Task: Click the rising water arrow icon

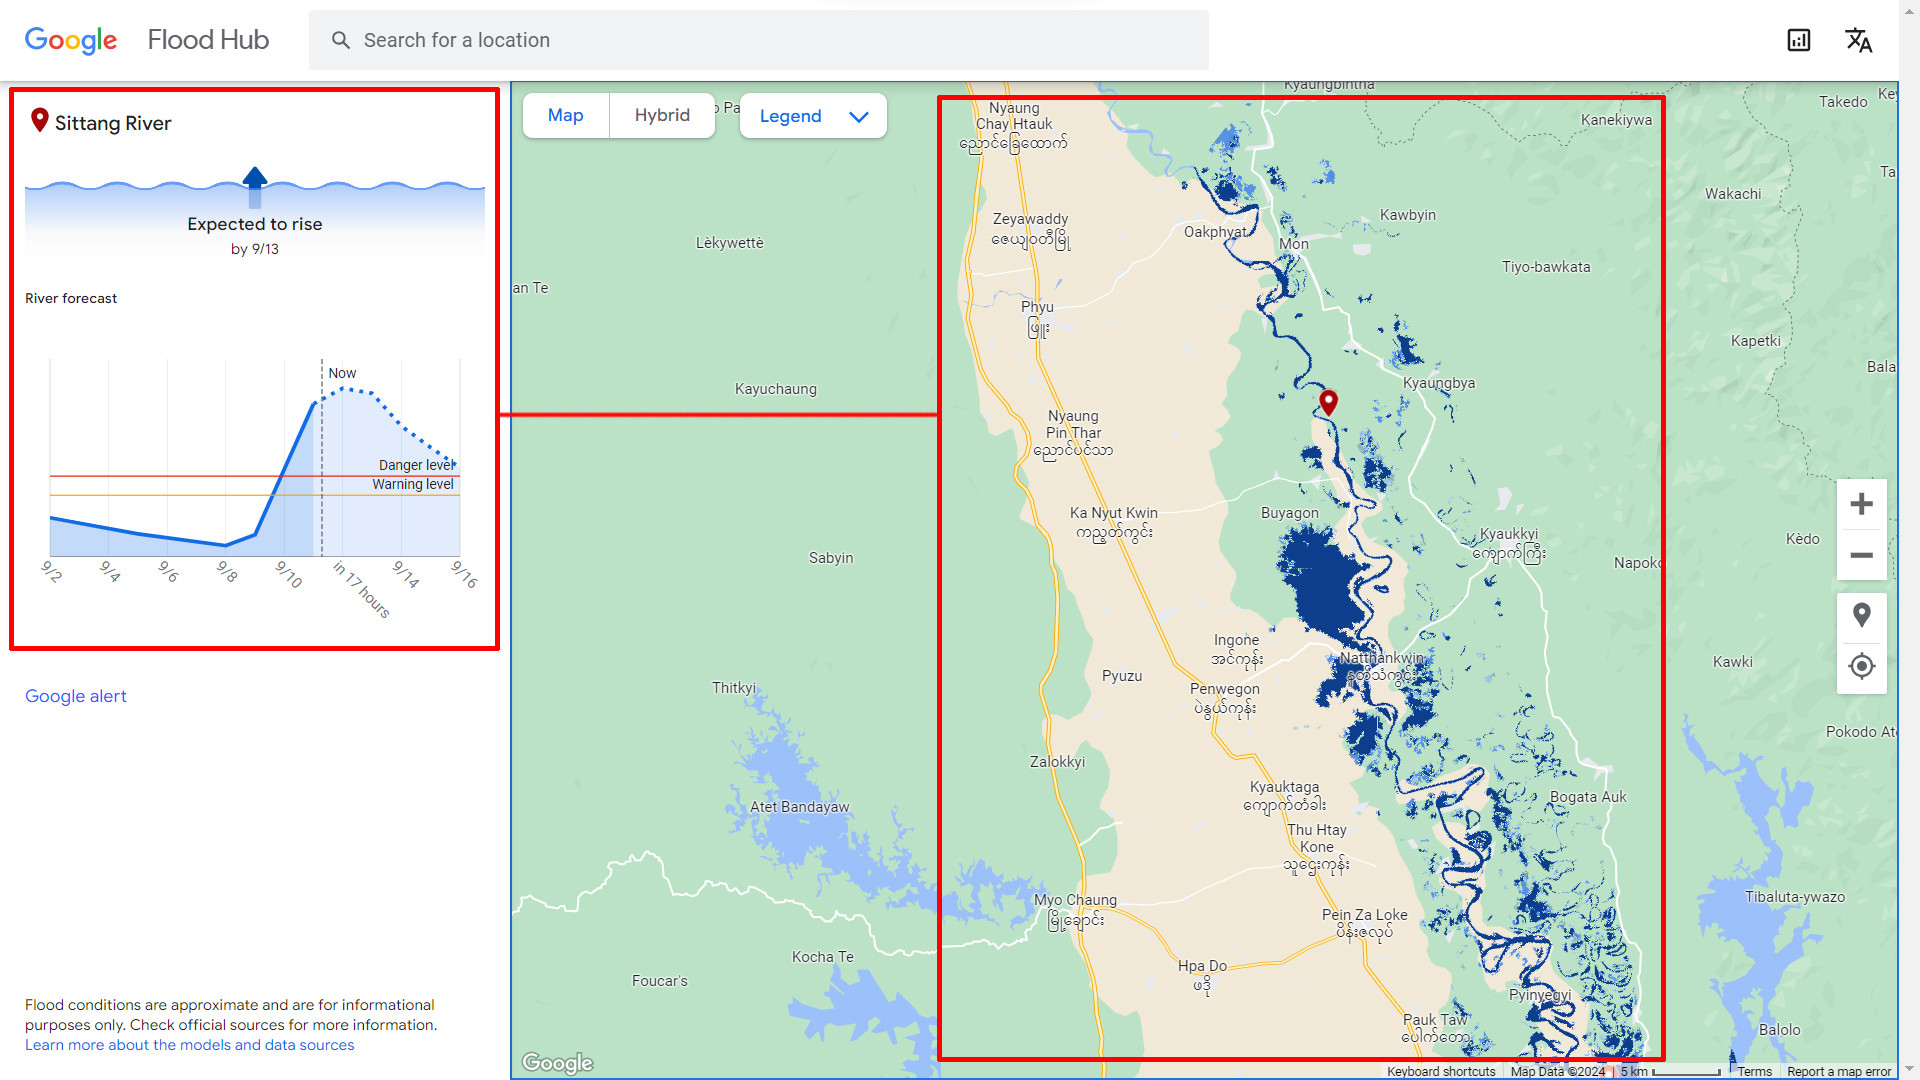Action: coord(255,187)
